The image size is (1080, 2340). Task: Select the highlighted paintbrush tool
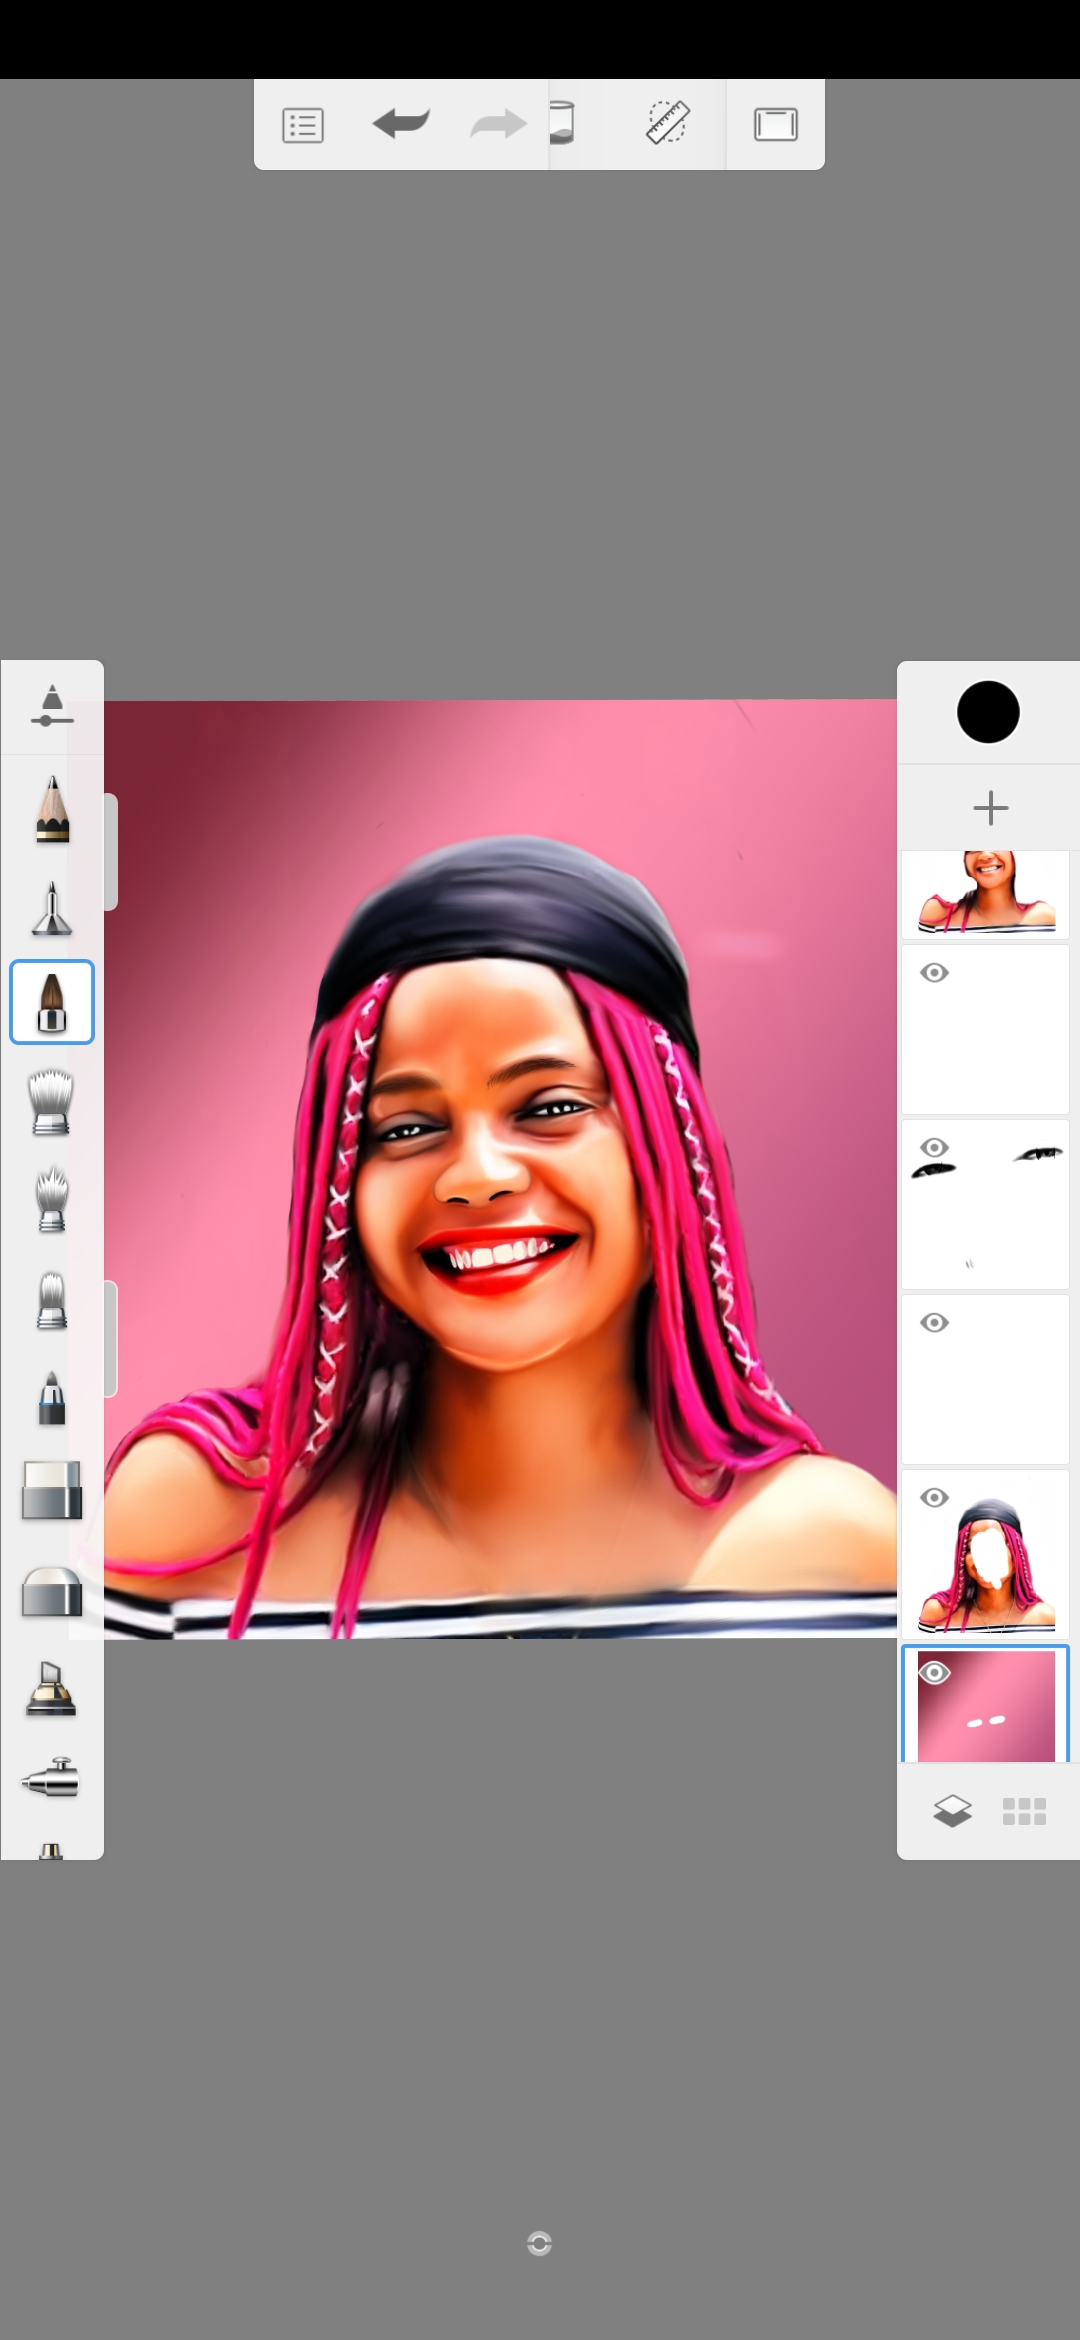pos(52,1002)
